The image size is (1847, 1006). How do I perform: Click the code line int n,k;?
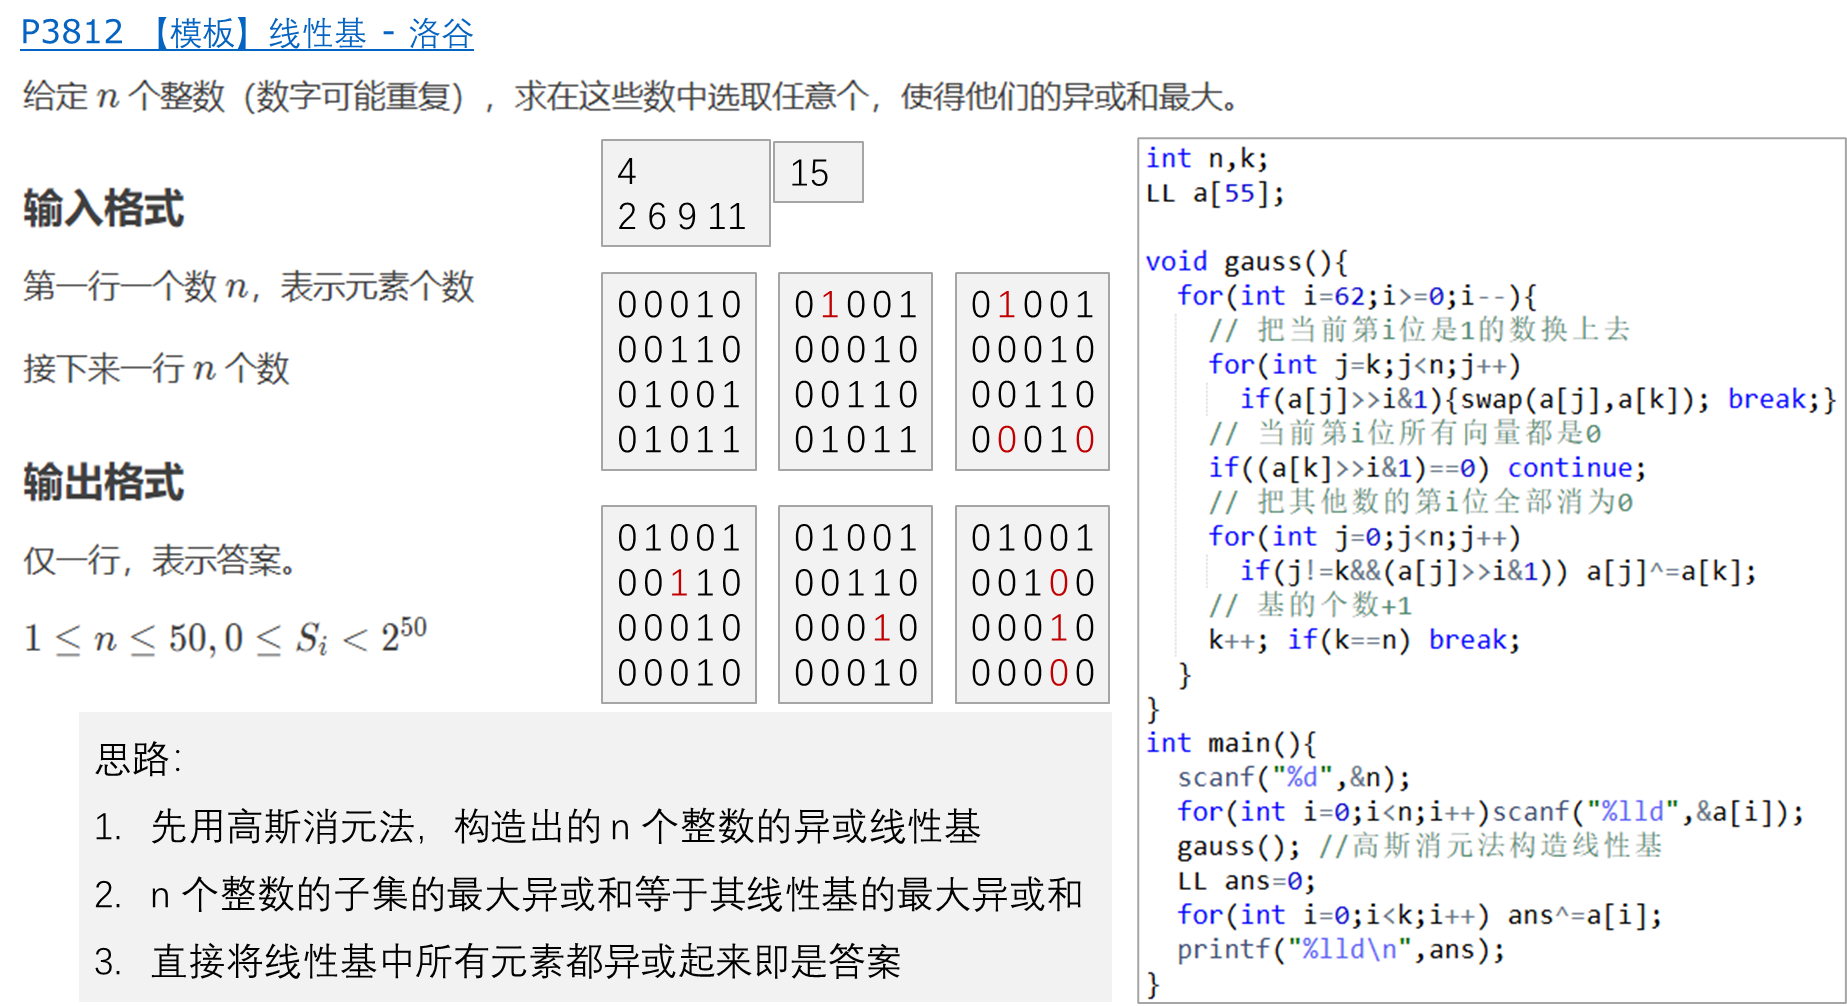tap(1207, 158)
